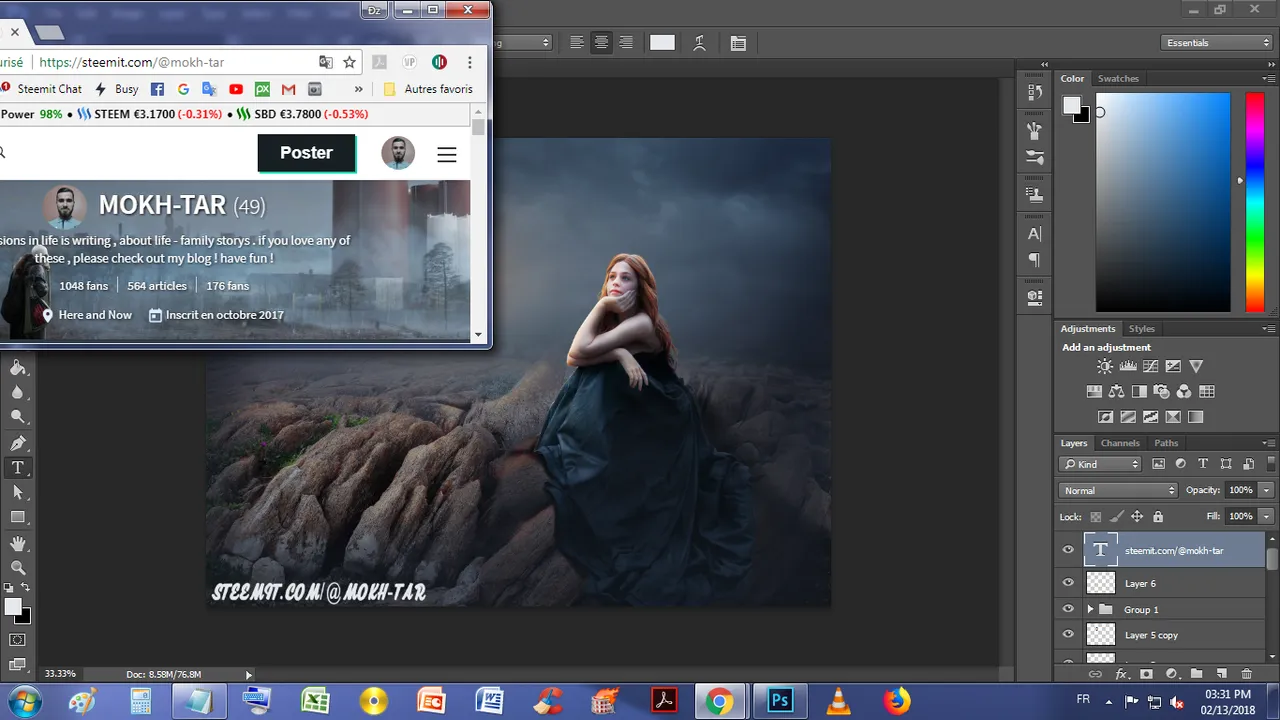Viewport: 1280px width, 720px height.
Task: Add a Photo Filter adjustment
Action: [1161, 392]
